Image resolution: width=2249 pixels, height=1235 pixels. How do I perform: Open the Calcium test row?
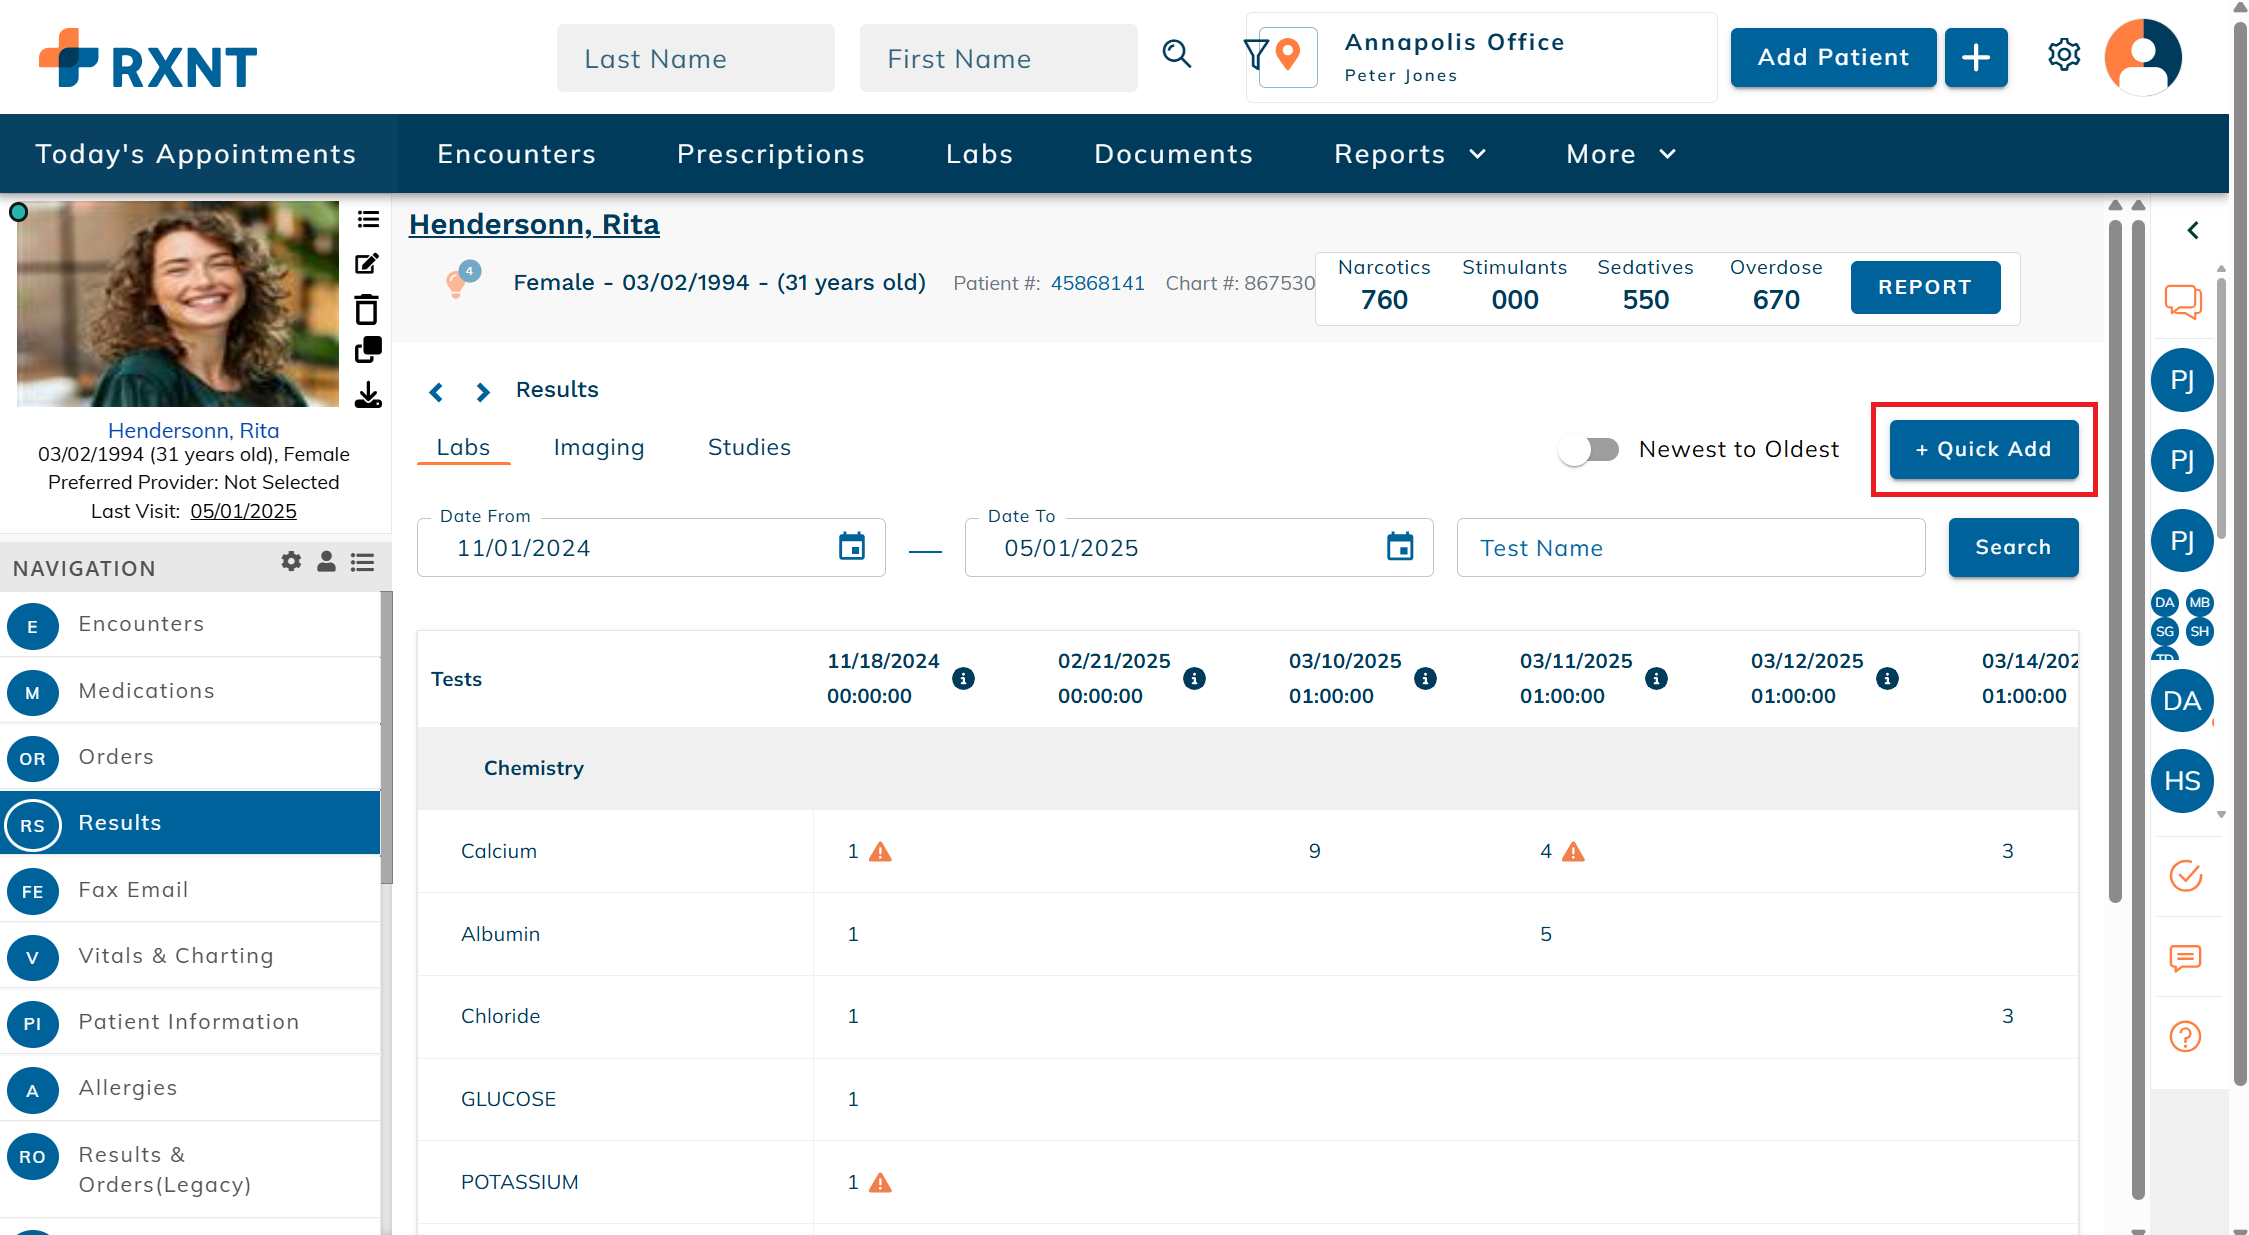[1247, 851]
